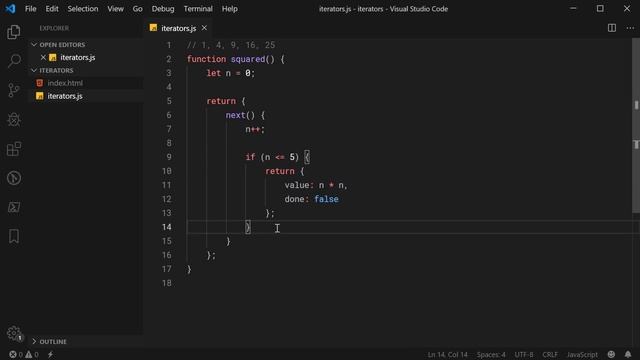Change indentation via Spaces: 4
640x360 pixels.
pyautogui.click(x=491, y=354)
